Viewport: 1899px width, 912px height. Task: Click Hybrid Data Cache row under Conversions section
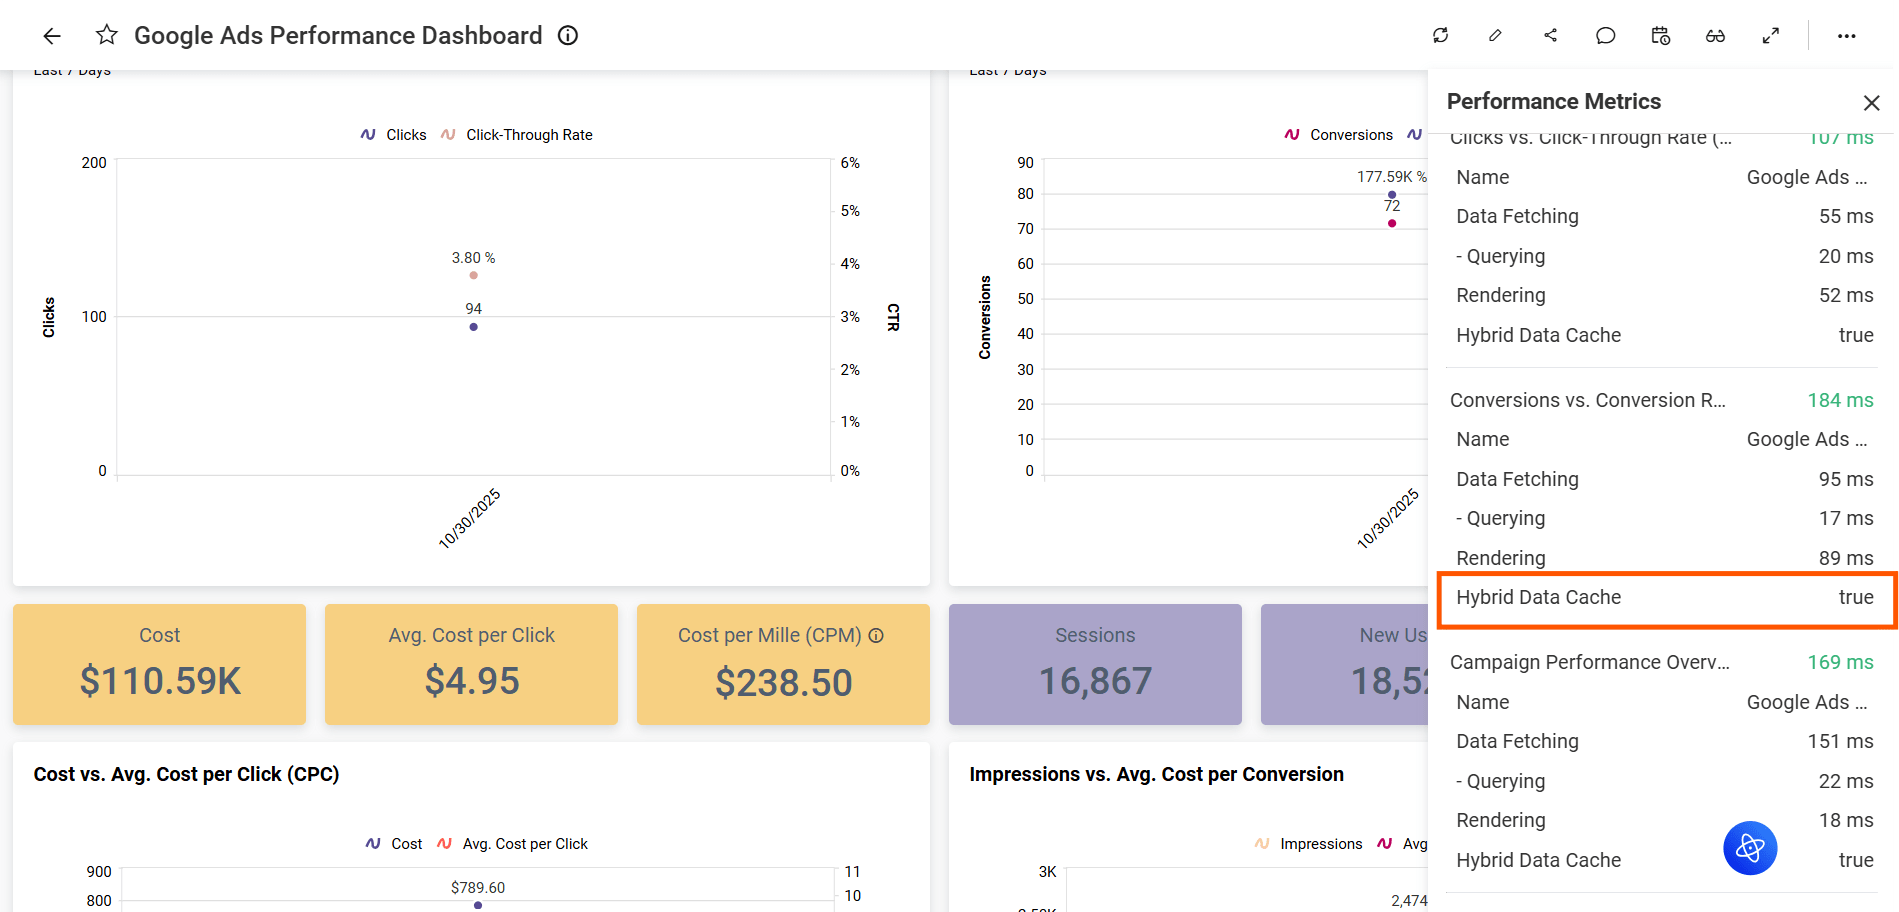[x=1664, y=598]
